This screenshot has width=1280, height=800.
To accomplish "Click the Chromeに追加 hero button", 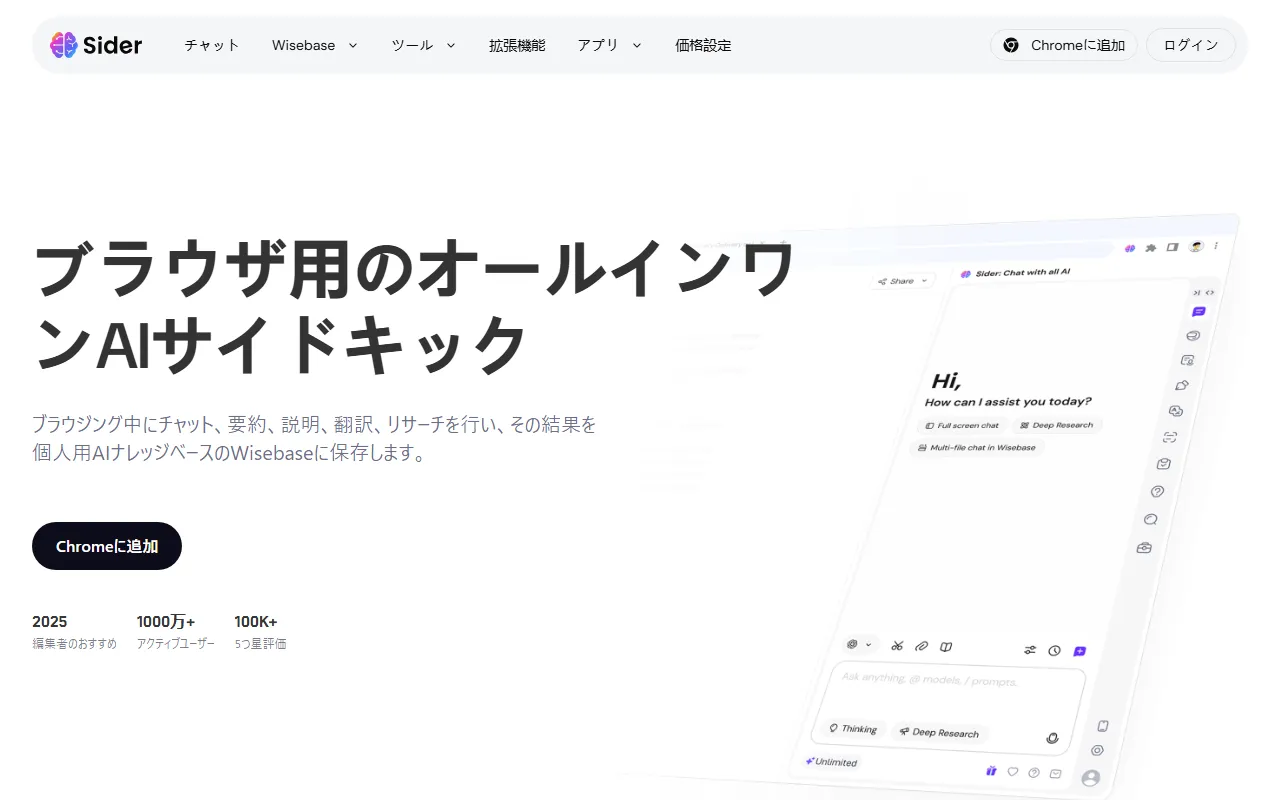I will tap(107, 546).
